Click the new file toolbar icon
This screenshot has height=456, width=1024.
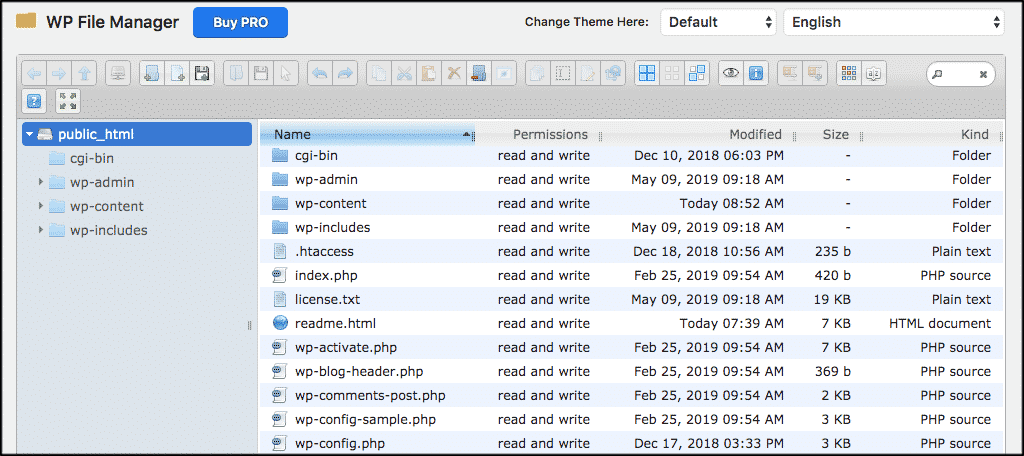(x=177, y=73)
